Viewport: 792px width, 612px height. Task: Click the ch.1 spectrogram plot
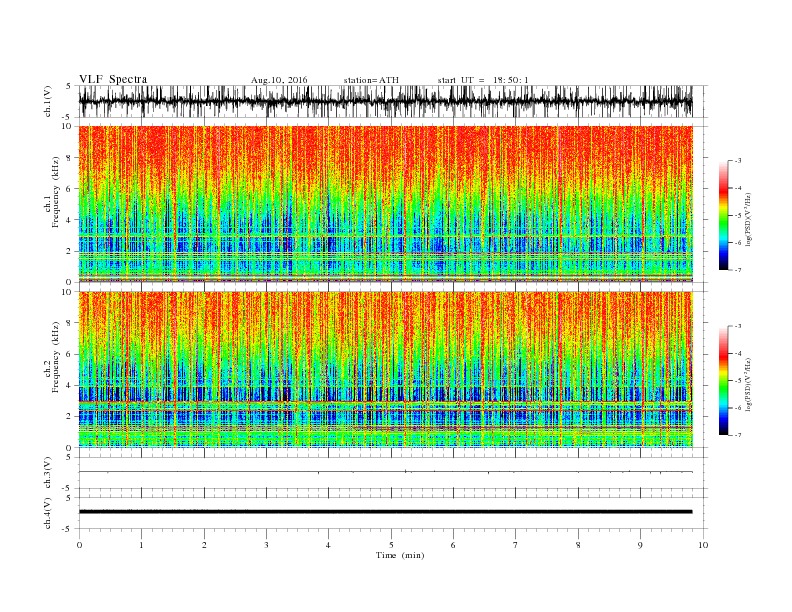[385, 204]
